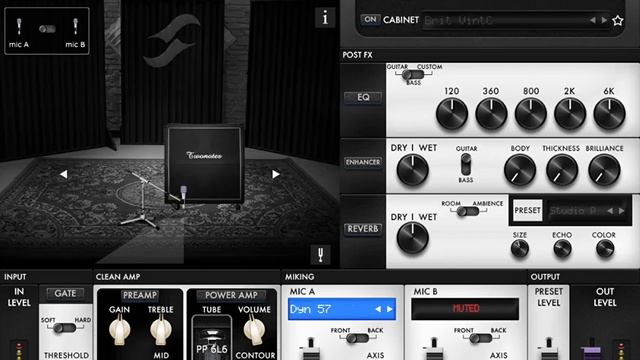Click the Reverb SIZE knob
Viewport: 640px width, 360px height.
pyautogui.click(x=520, y=249)
